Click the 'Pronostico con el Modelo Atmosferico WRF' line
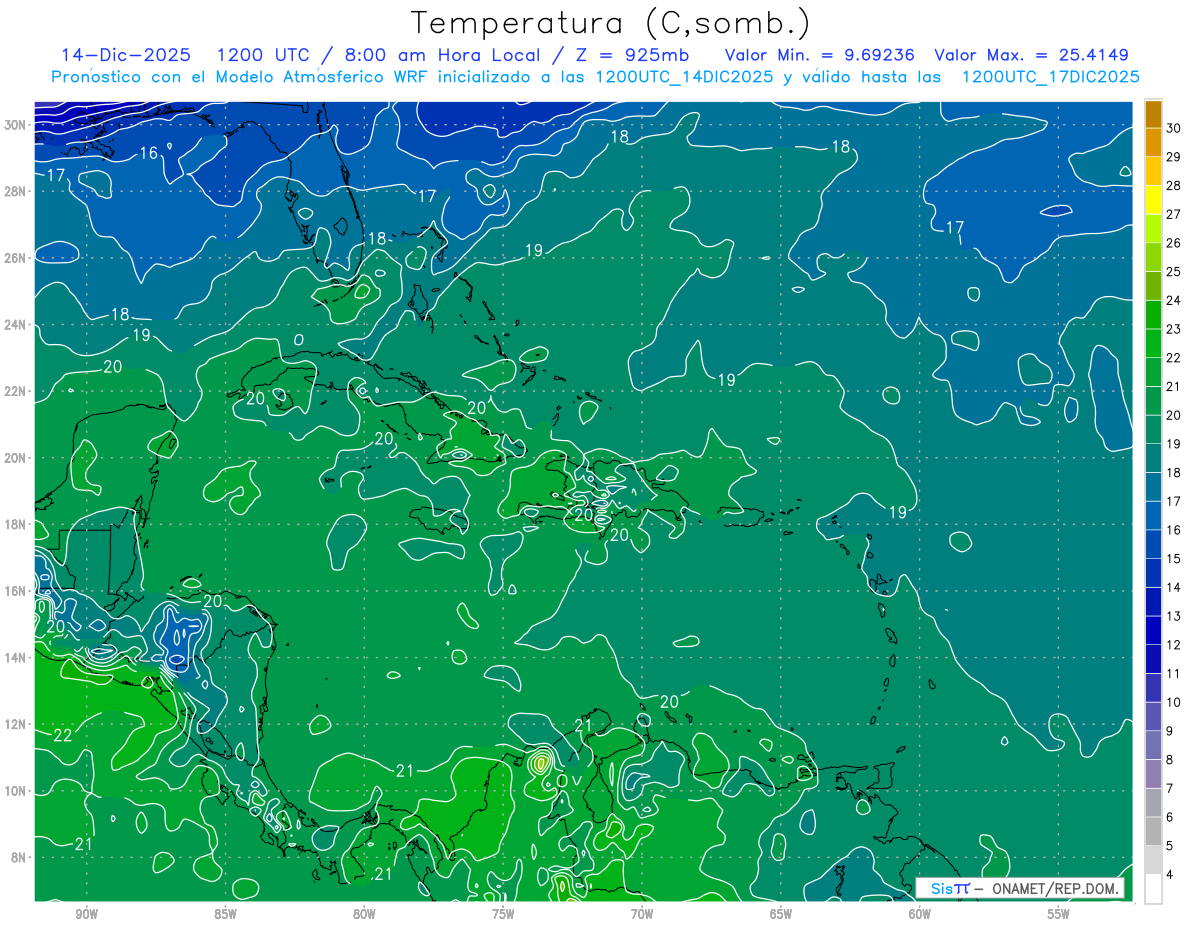Screen dimensions: 1200x927 [595, 77]
